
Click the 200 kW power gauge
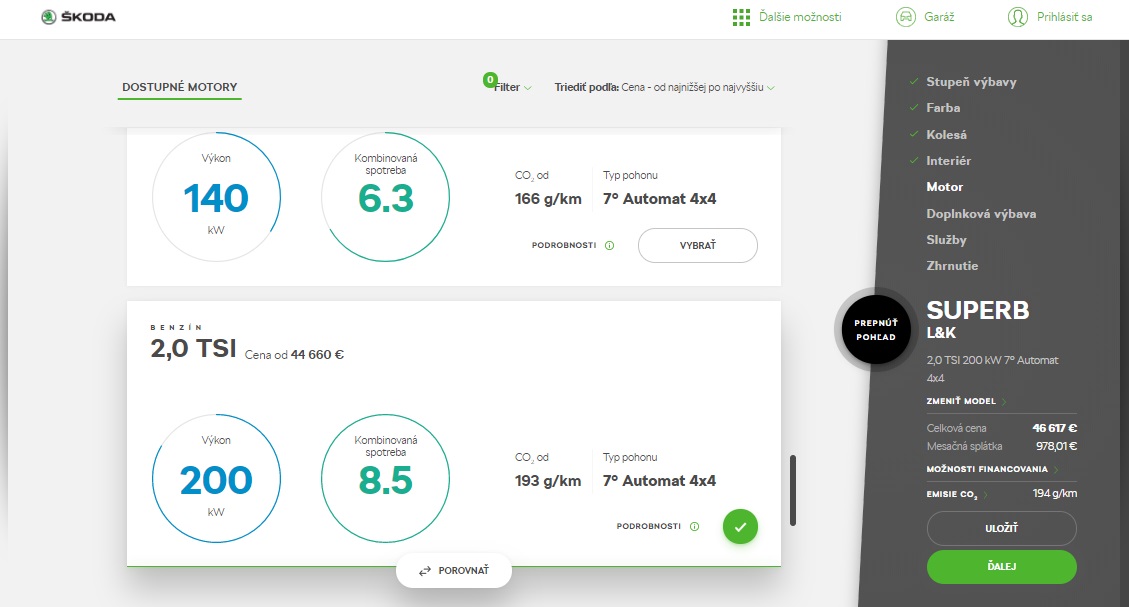[x=216, y=479]
